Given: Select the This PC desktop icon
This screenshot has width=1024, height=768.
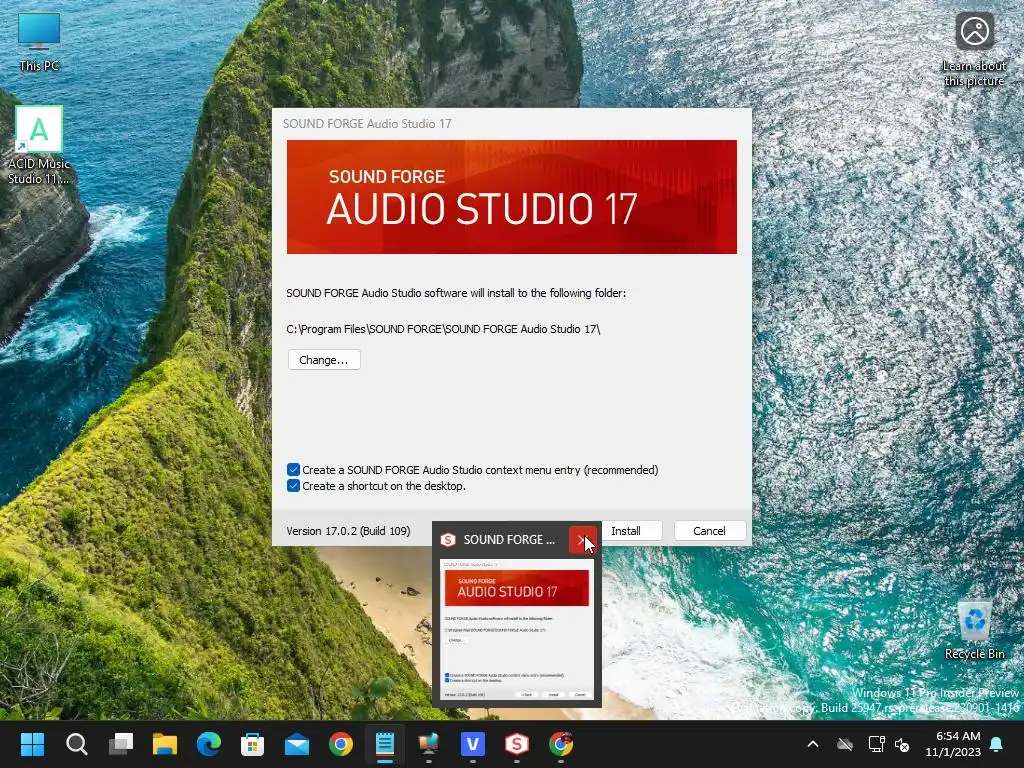Looking at the screenshot, I should pyautogui.click(x=39, y=42).
